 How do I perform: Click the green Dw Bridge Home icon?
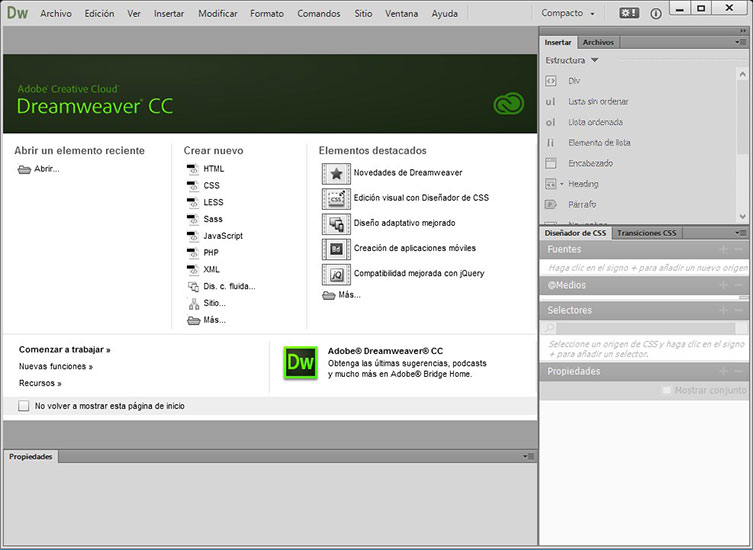tap(301, 363)
